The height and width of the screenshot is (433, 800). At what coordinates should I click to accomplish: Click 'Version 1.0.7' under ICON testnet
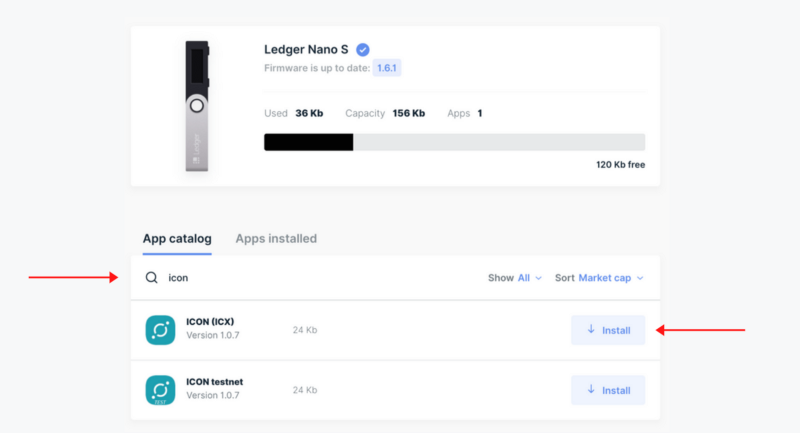pos(213,395)
